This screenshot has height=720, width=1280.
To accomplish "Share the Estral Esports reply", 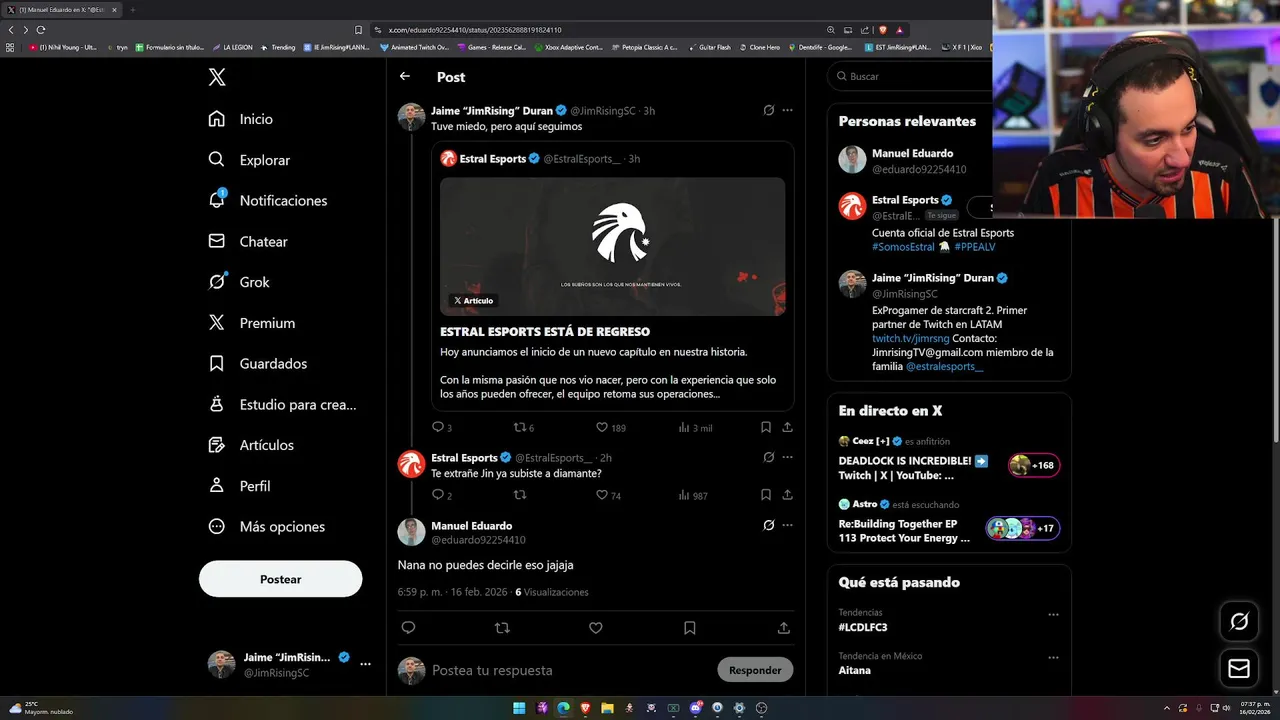I will click(787, 495).
